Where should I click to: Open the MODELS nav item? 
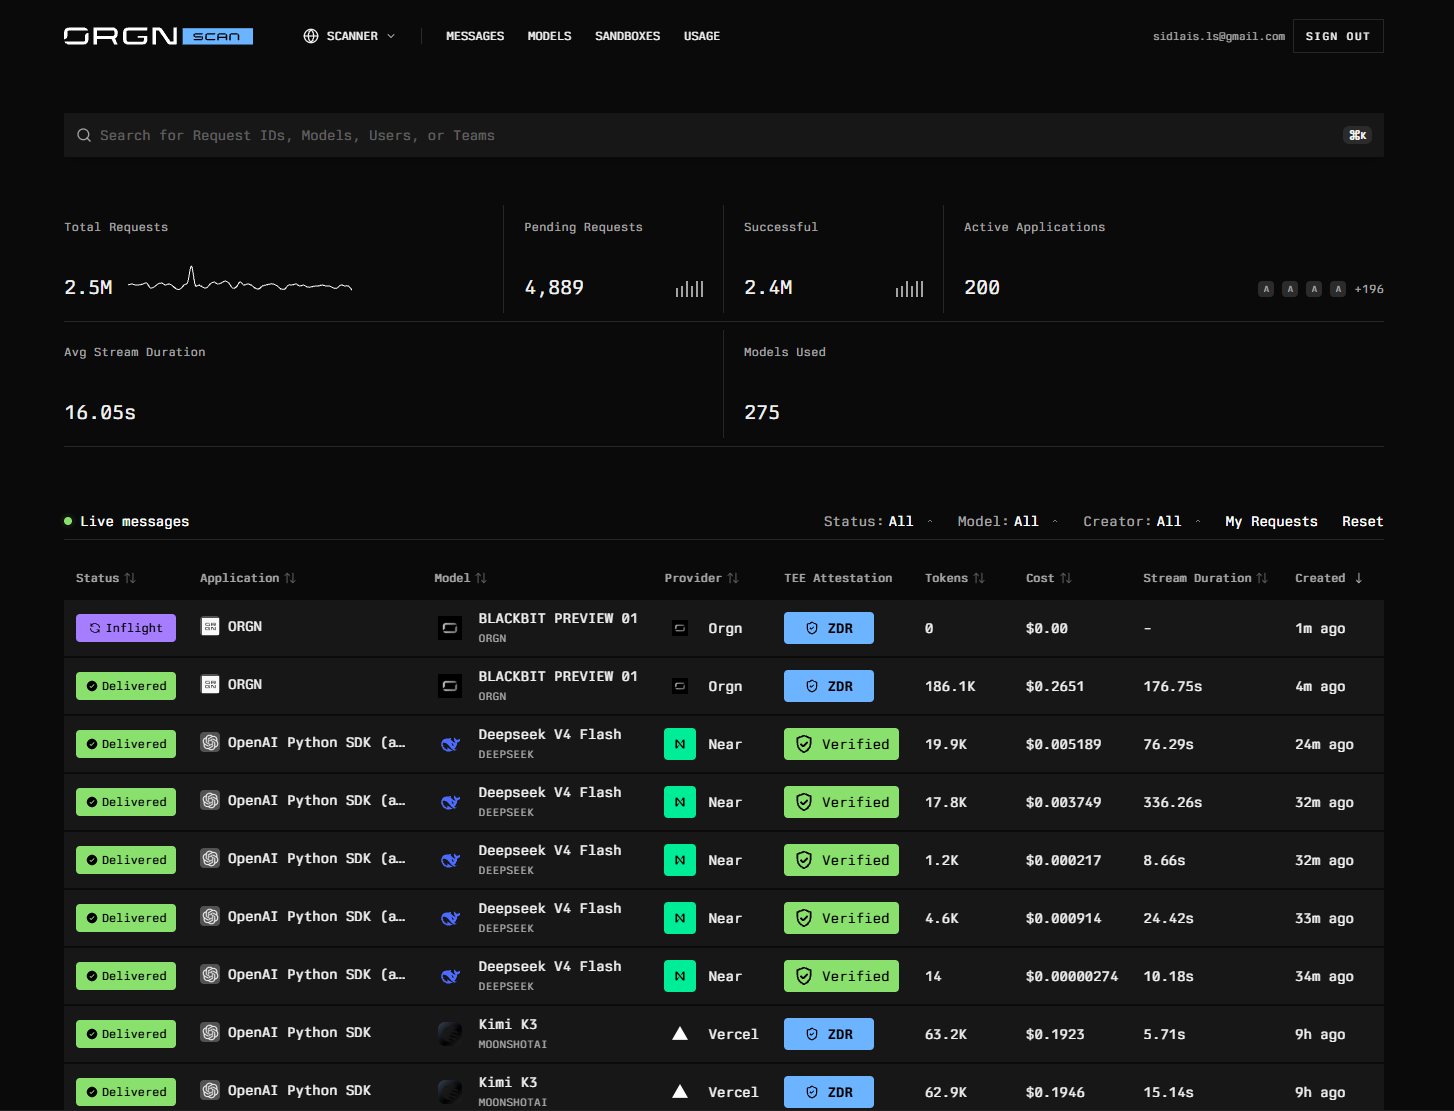pos(550,36)
